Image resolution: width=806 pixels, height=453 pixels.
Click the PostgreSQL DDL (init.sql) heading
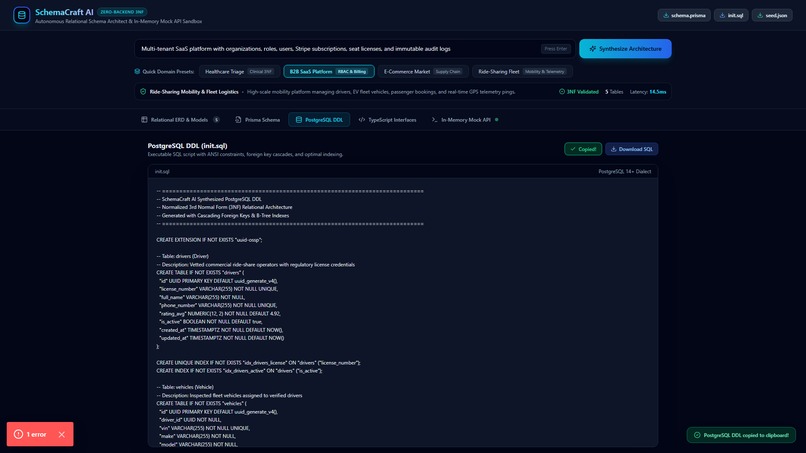pos(188,146)
